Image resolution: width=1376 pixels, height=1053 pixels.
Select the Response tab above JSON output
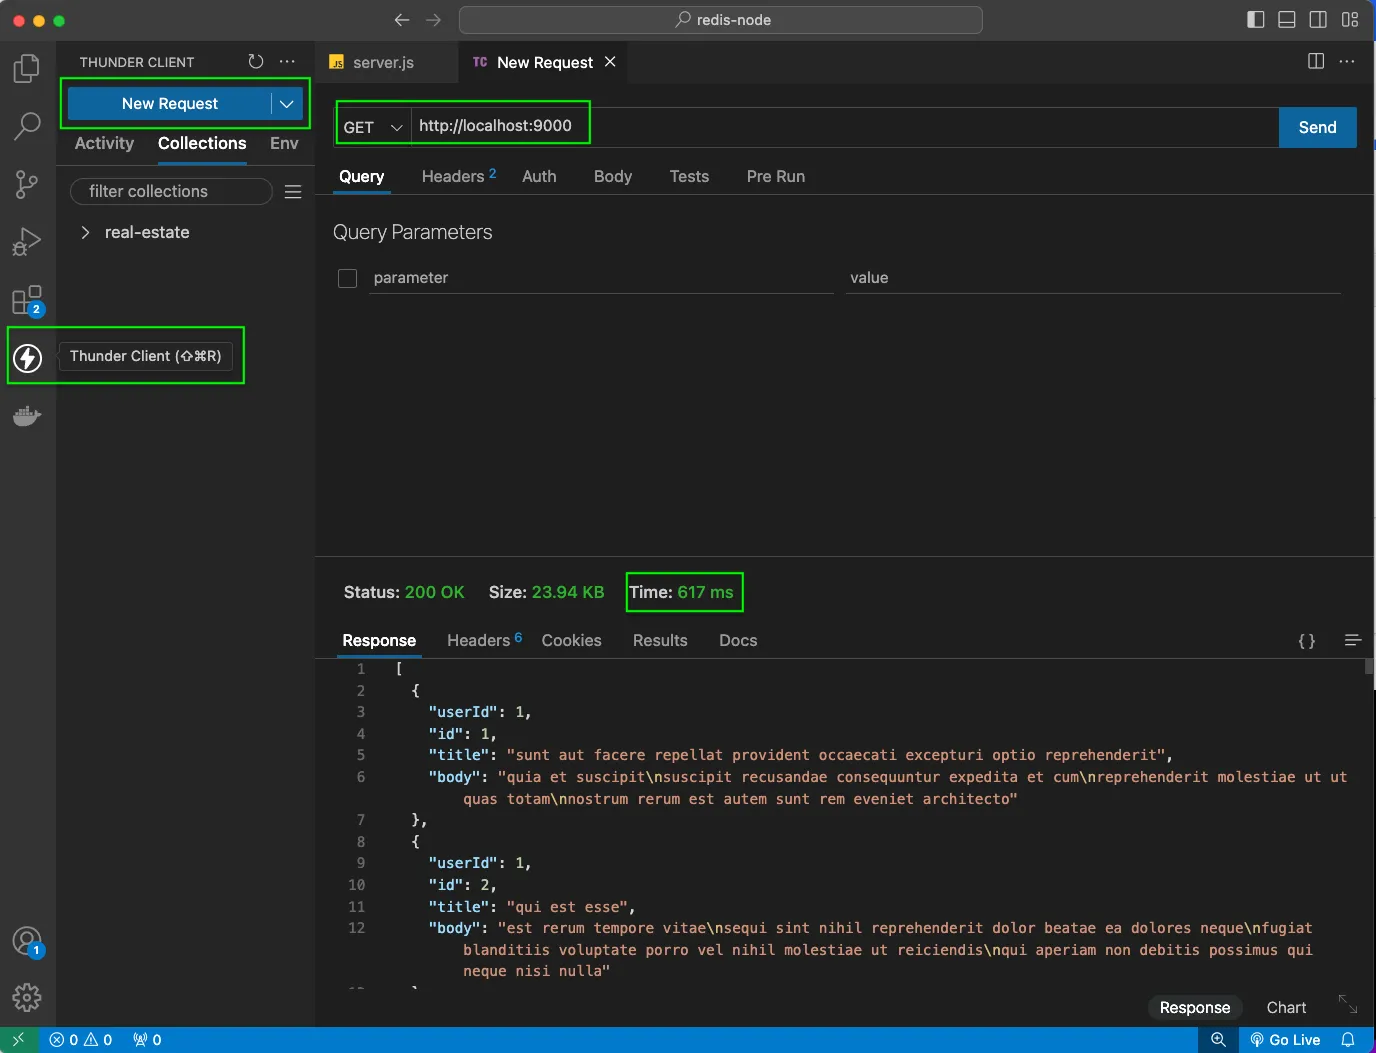tap(379, 640)
